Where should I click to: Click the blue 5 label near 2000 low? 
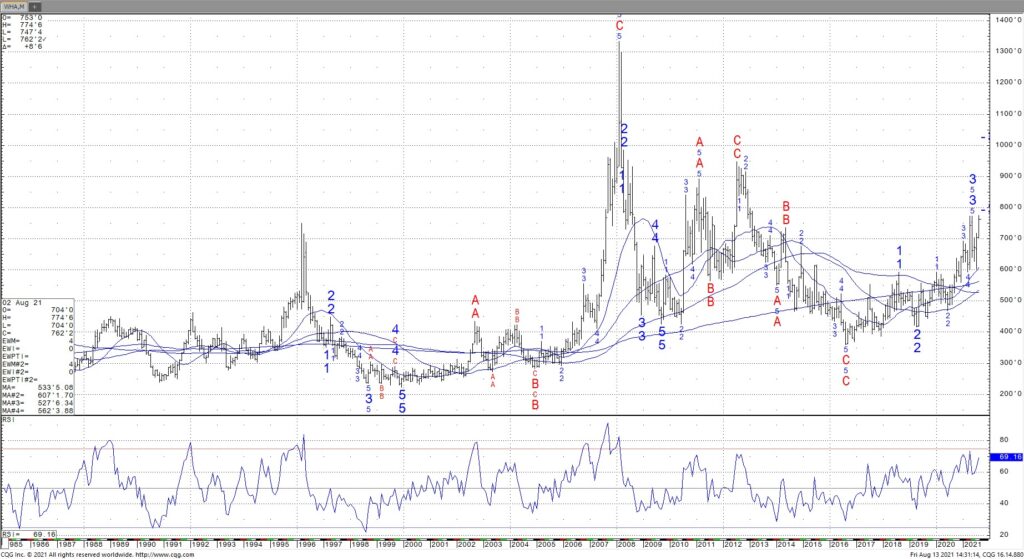(402, 408)
